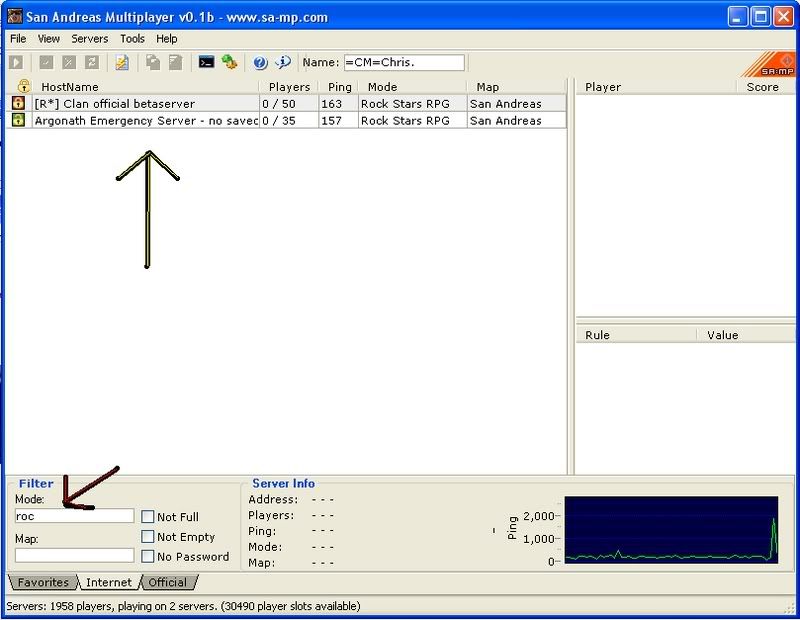Click the greyed Add Server checkmark icon
The width and height of the screenshot is (800, 620).
point(46,63)
